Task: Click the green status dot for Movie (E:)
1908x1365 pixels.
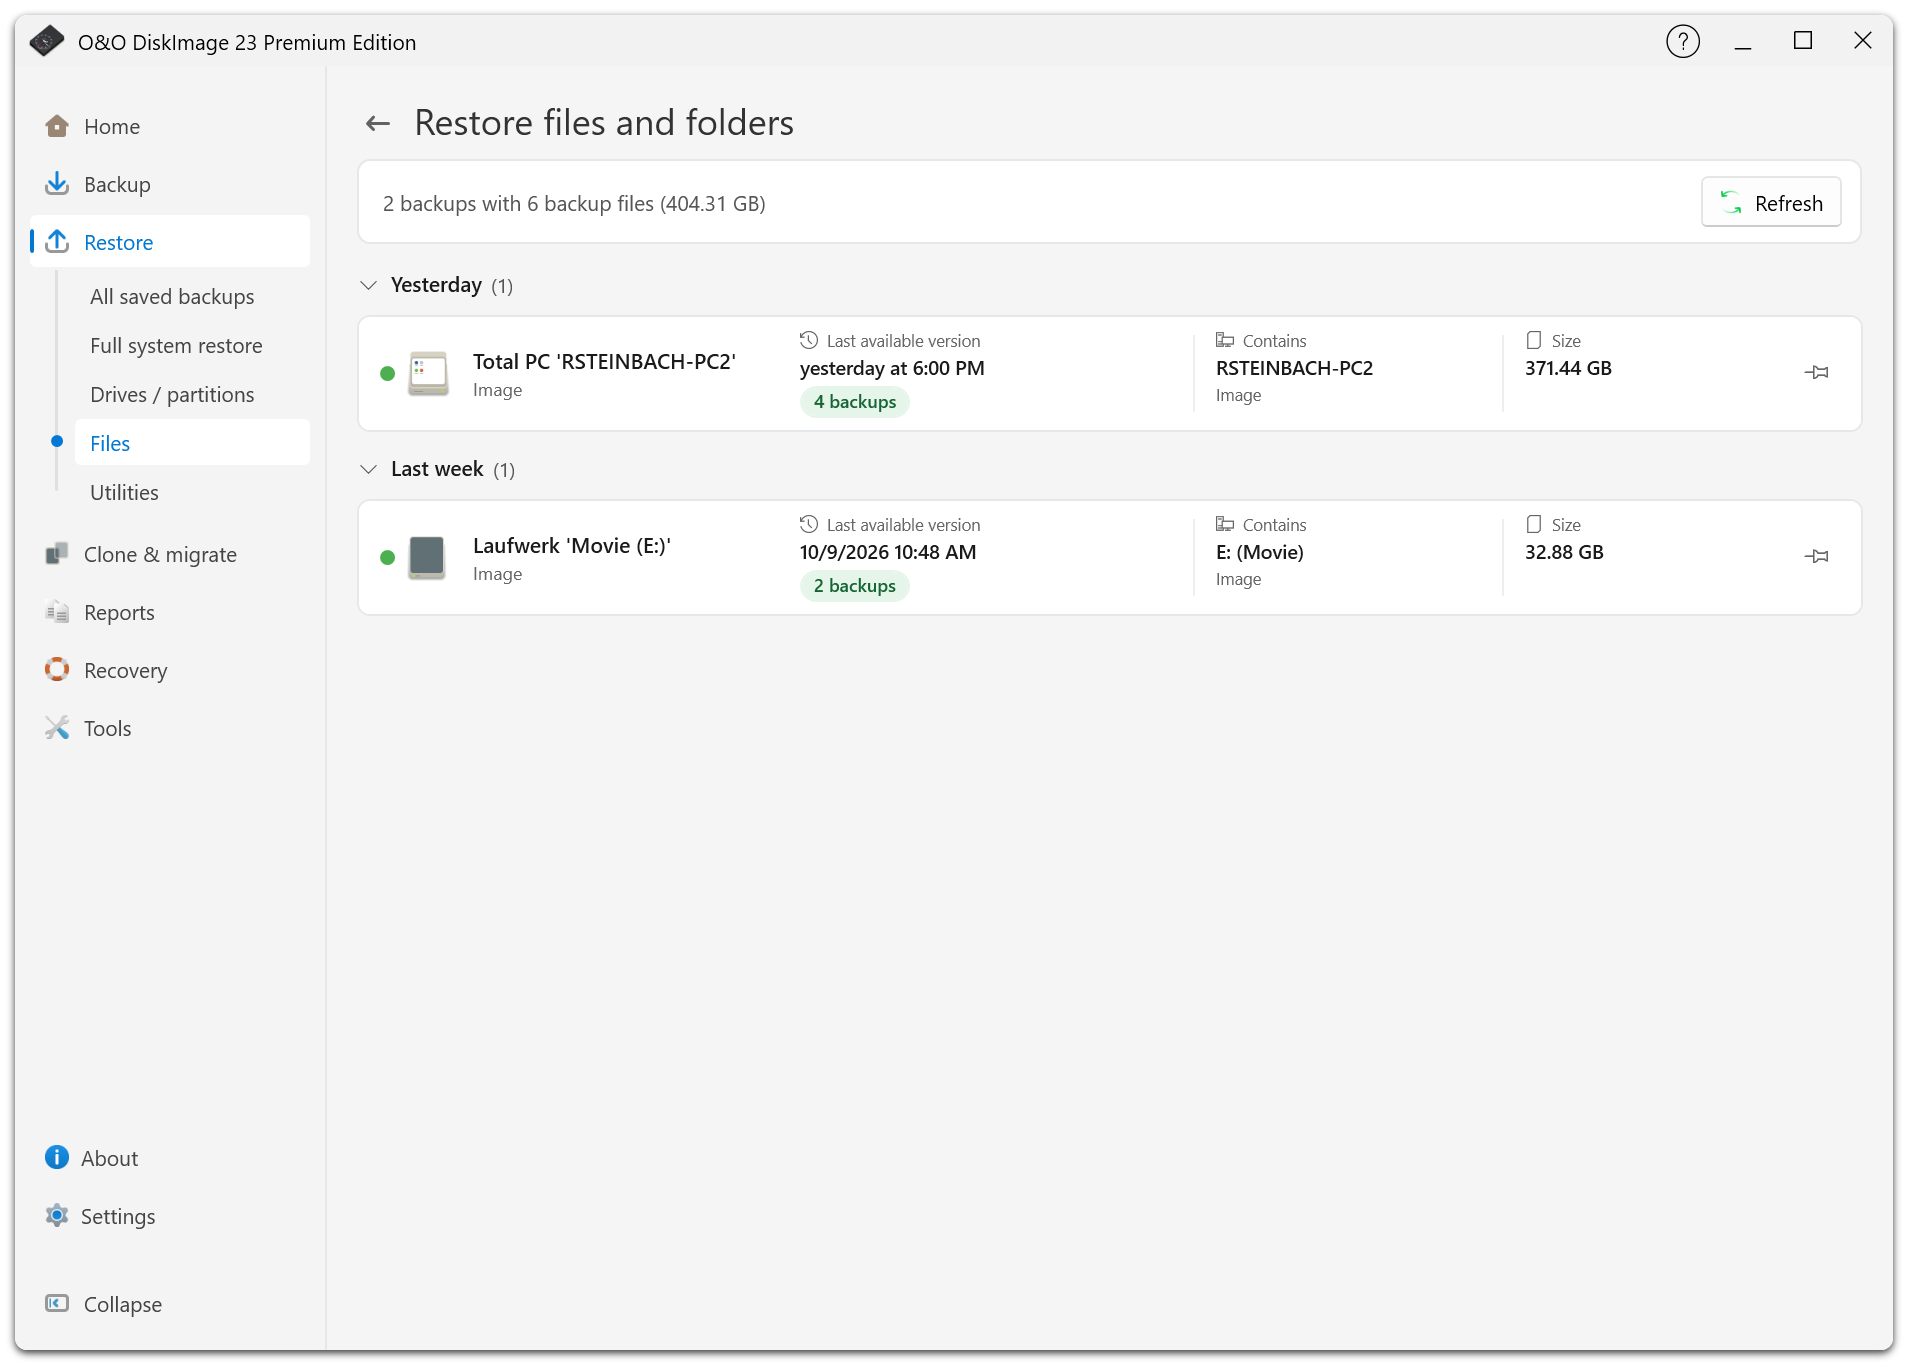Action: point(388,558)
